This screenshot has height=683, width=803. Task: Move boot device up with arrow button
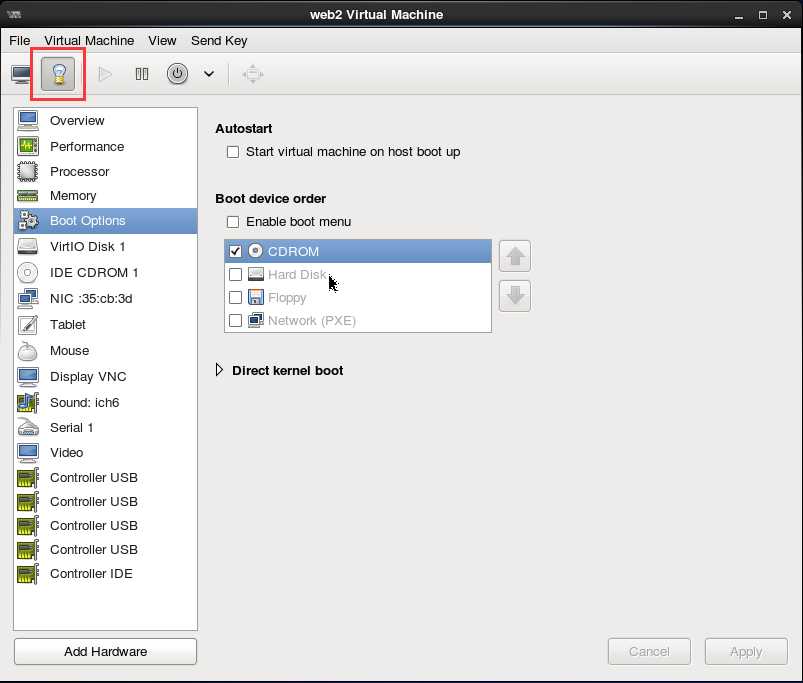[x=515, y=256]
